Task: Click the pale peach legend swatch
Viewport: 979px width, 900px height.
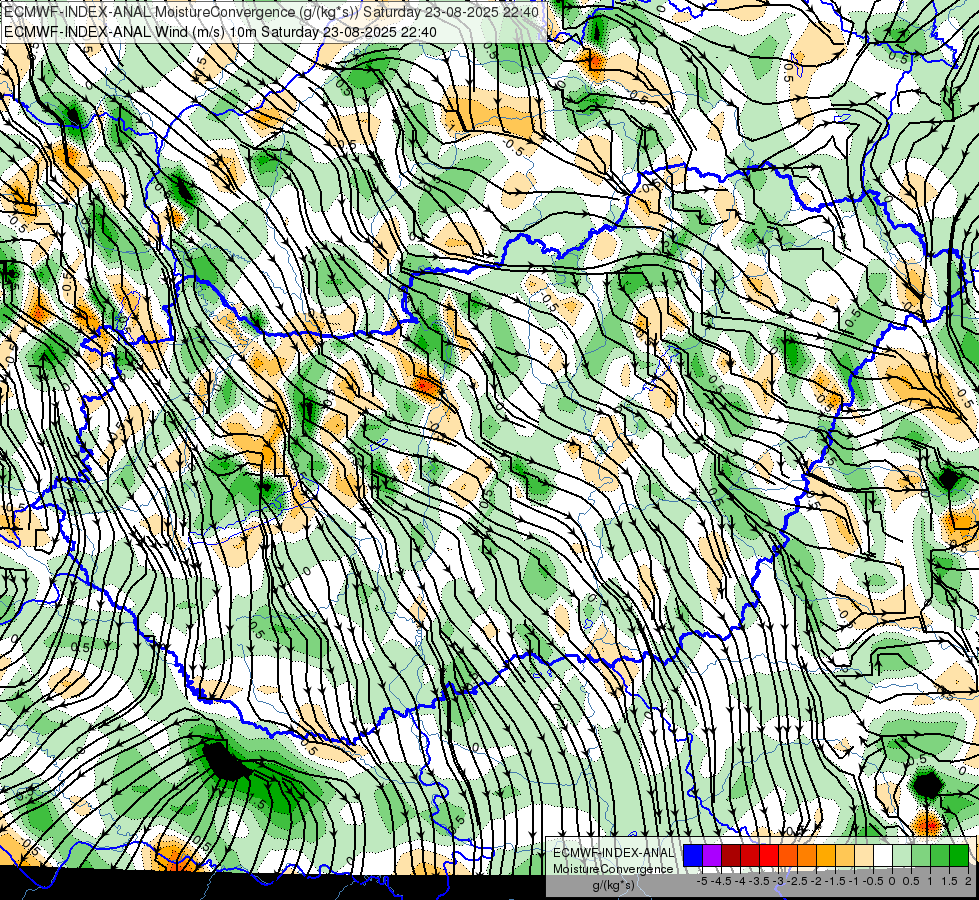Action: (864, 855)
